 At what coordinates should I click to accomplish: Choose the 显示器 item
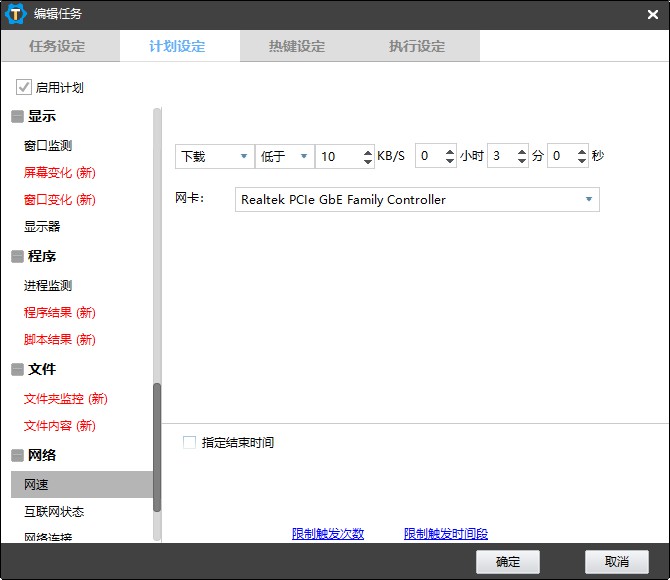coord(42,227)
